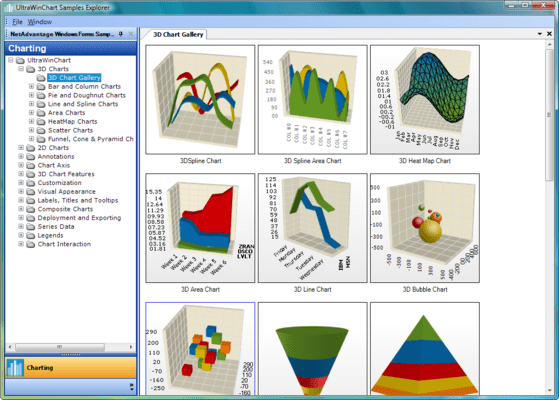The width and height of the screenshot is (559, 400).
Task: Click the folder icon beside Pie and Doughnut Charts
Action: (41, 96)
